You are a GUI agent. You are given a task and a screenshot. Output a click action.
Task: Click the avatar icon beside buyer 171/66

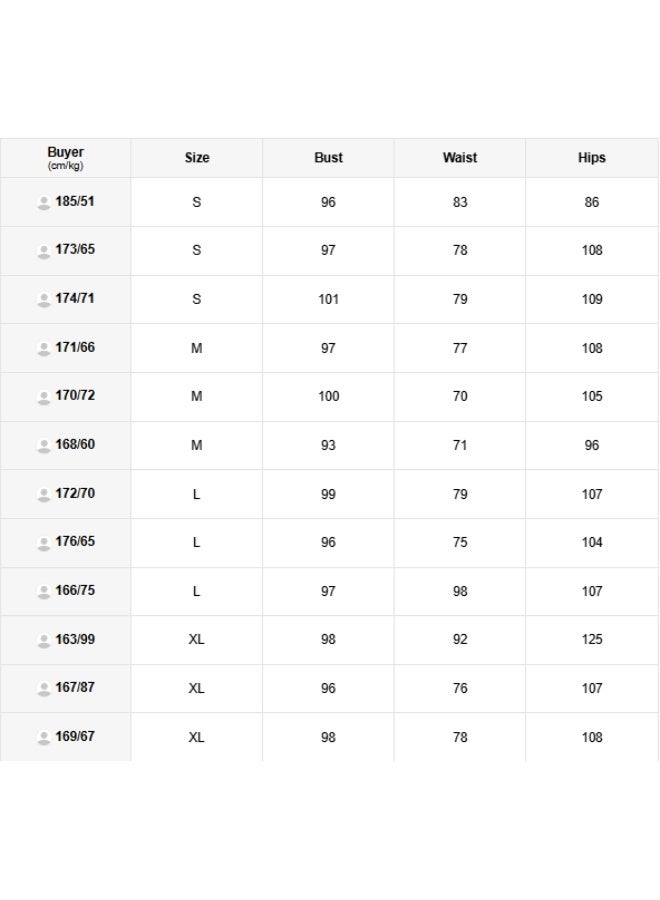tap(44, 348)
